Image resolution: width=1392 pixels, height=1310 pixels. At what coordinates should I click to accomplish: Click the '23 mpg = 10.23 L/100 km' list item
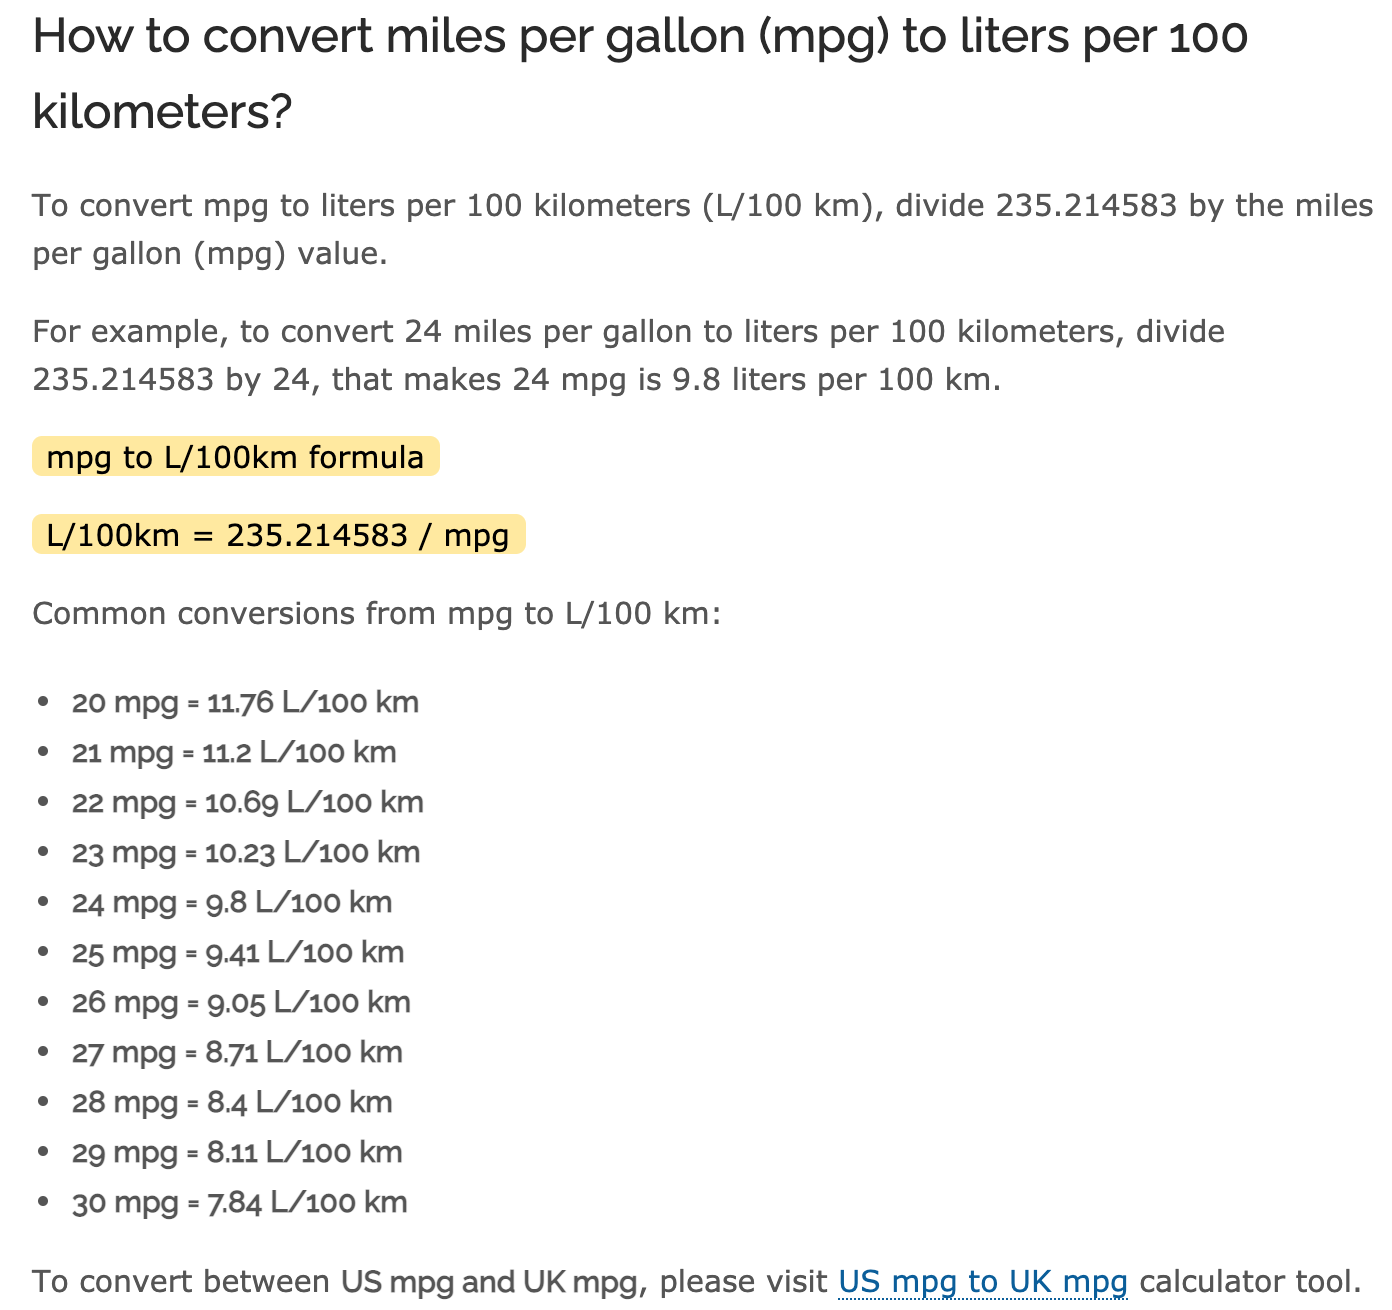245,852
